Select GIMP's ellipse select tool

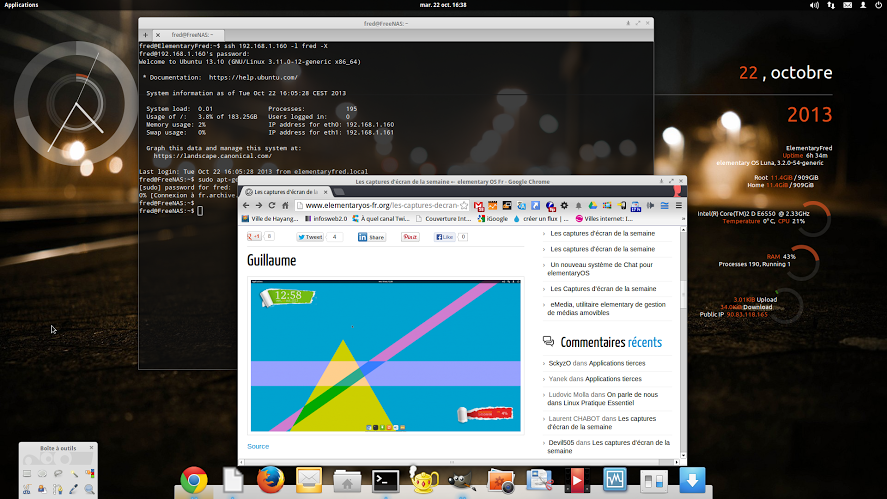(42, 474)
